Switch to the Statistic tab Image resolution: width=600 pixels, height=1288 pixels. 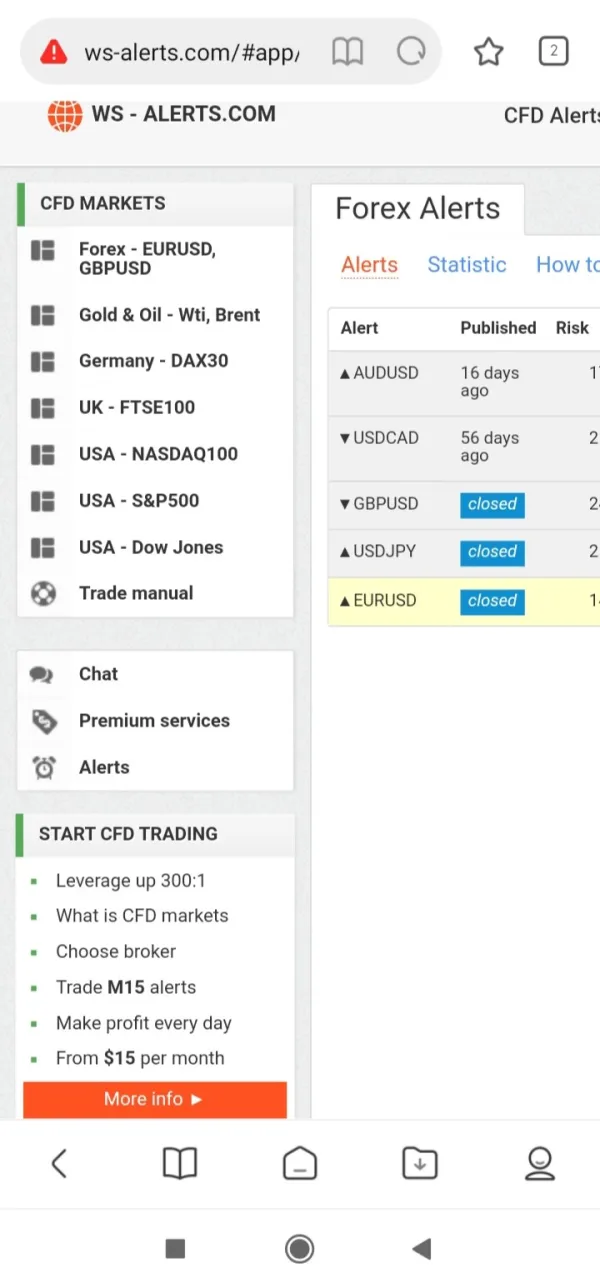click(x=466, y=265)
